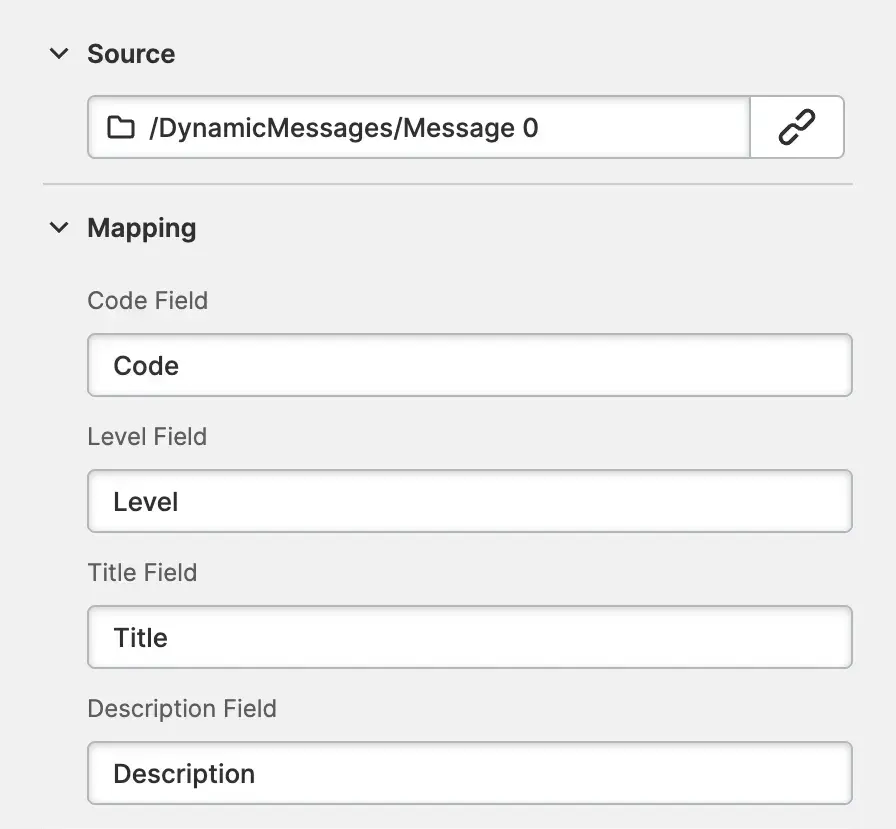896x829 pixels.
Task: Click the divider line below Source section
Action: tap(447, 185)
